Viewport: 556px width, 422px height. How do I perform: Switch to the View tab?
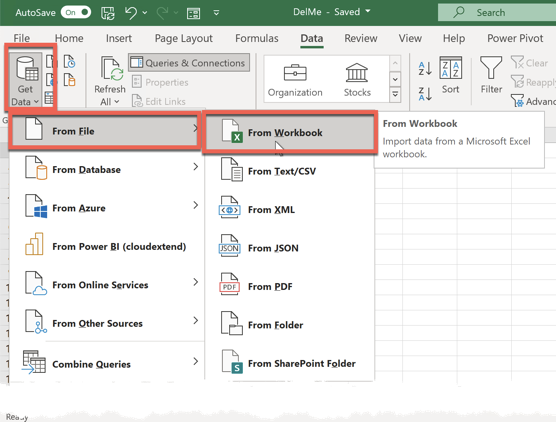point(410,38)
